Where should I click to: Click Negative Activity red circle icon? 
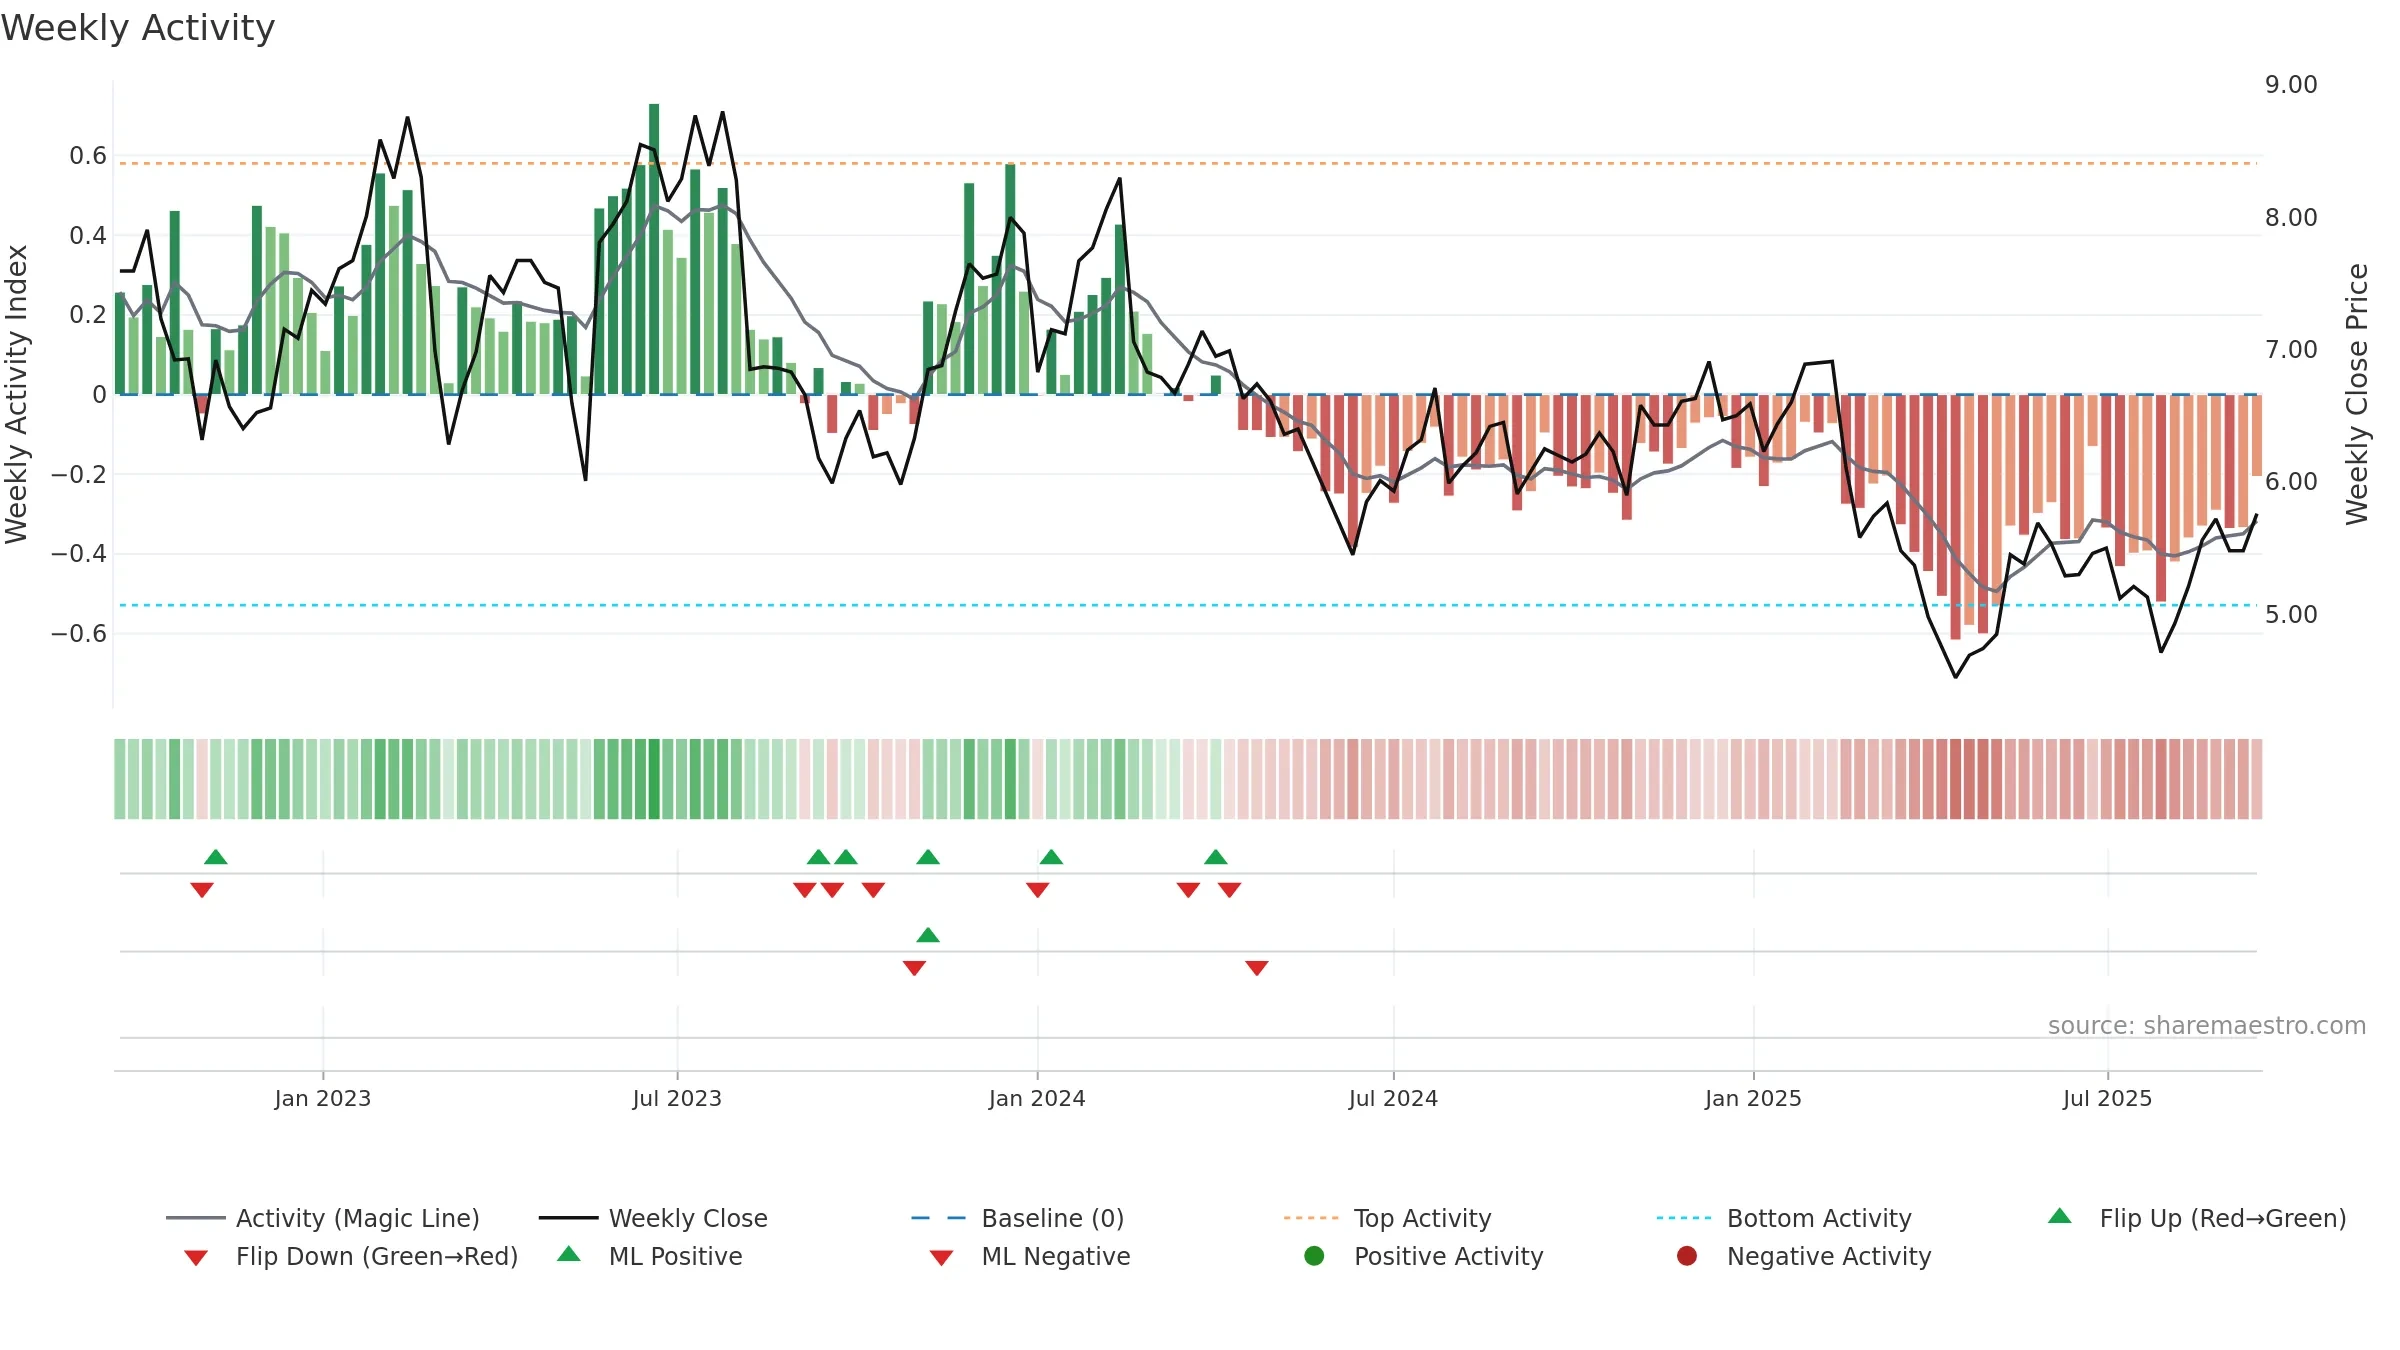tap(1687, 1255)
